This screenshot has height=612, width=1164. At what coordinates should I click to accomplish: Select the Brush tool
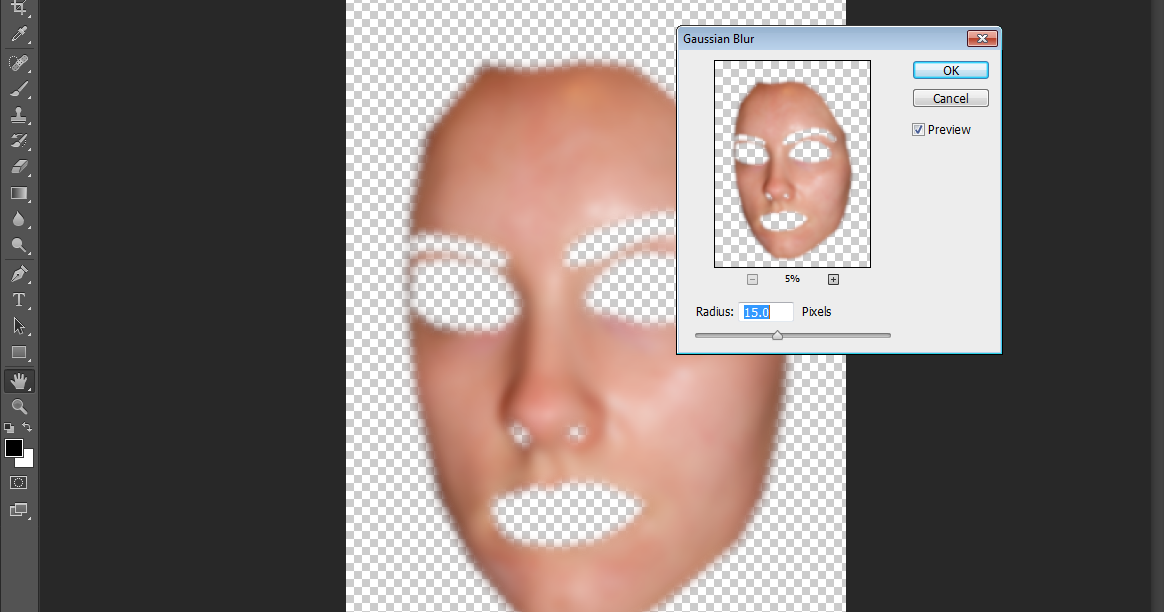(20, 89)
